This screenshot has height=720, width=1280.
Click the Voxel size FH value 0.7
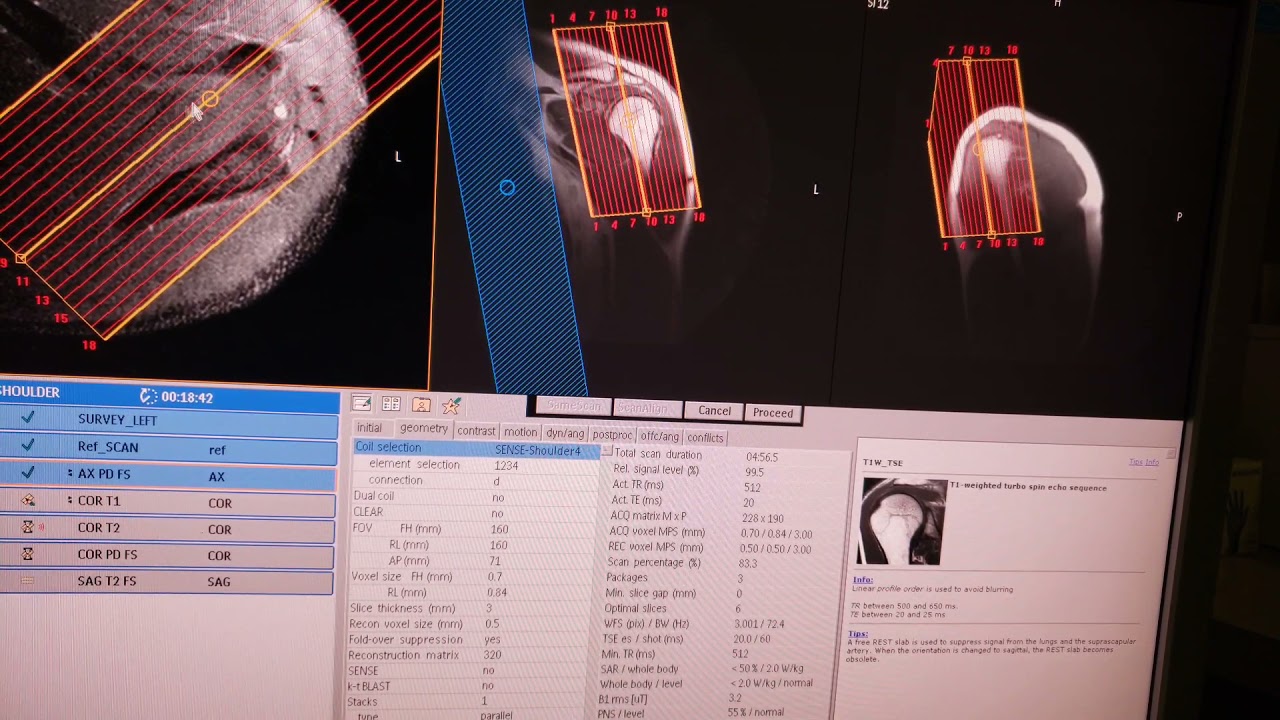point(495,577)
